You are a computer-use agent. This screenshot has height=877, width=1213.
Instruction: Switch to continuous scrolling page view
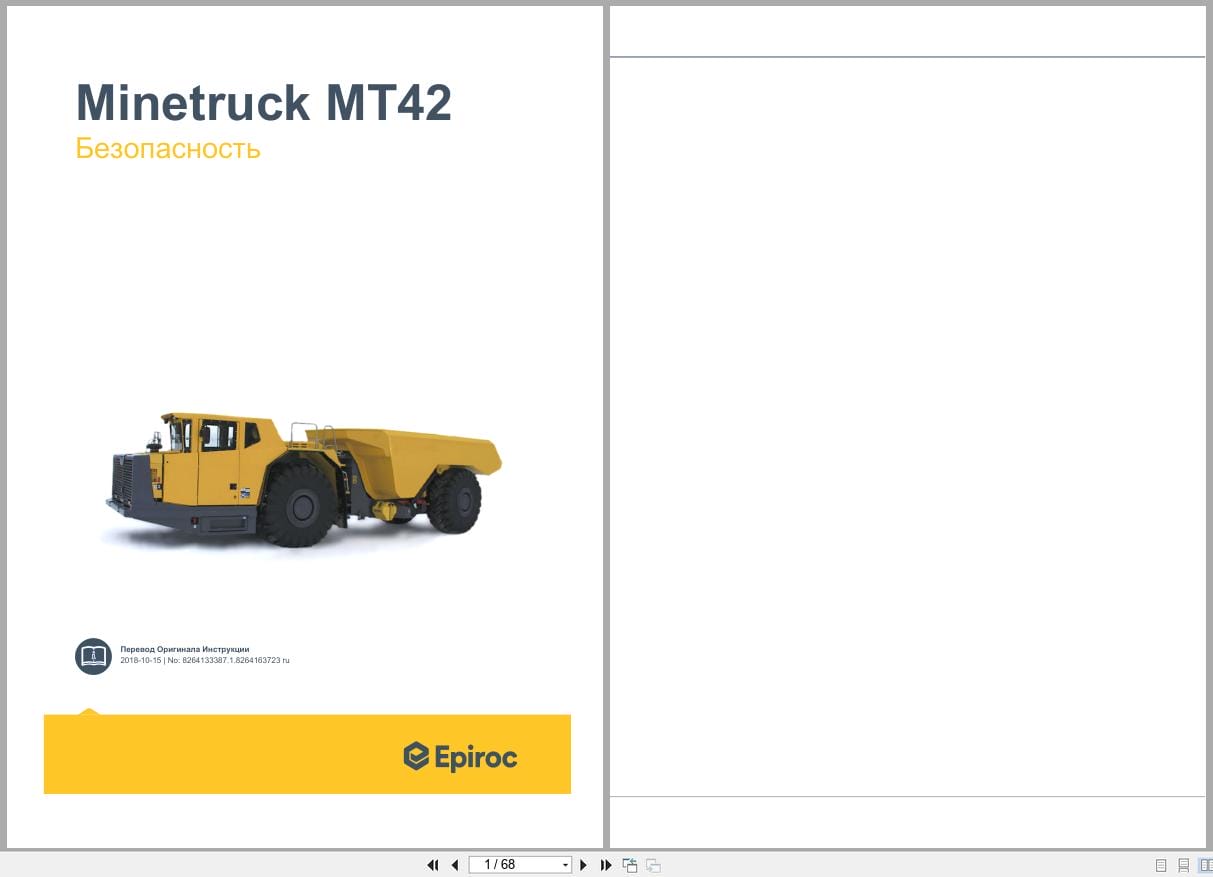1184,865
